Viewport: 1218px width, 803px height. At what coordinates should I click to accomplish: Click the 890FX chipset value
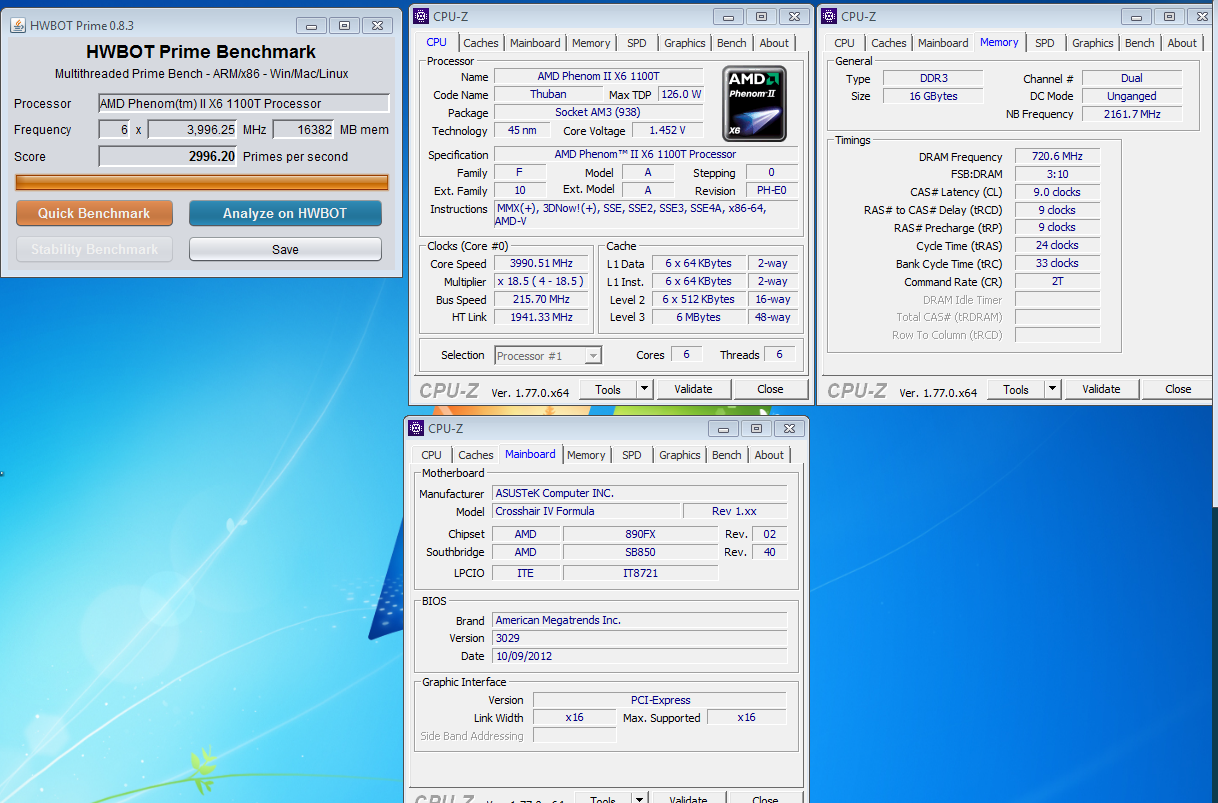tap(640, 534)
